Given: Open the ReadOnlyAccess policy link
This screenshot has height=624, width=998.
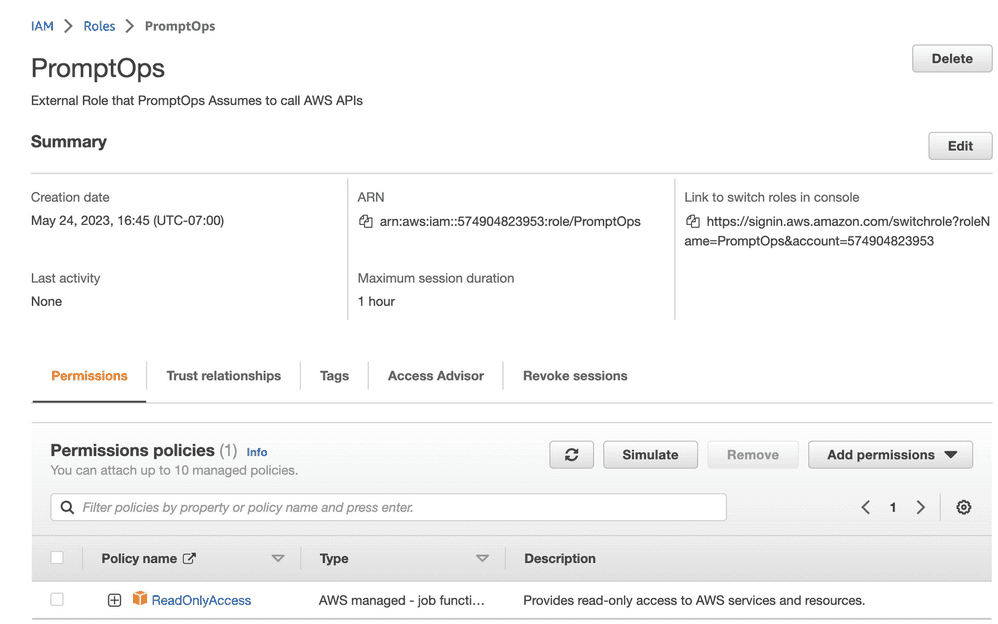Looking at the screenshot, I should (x=201, y=600).
